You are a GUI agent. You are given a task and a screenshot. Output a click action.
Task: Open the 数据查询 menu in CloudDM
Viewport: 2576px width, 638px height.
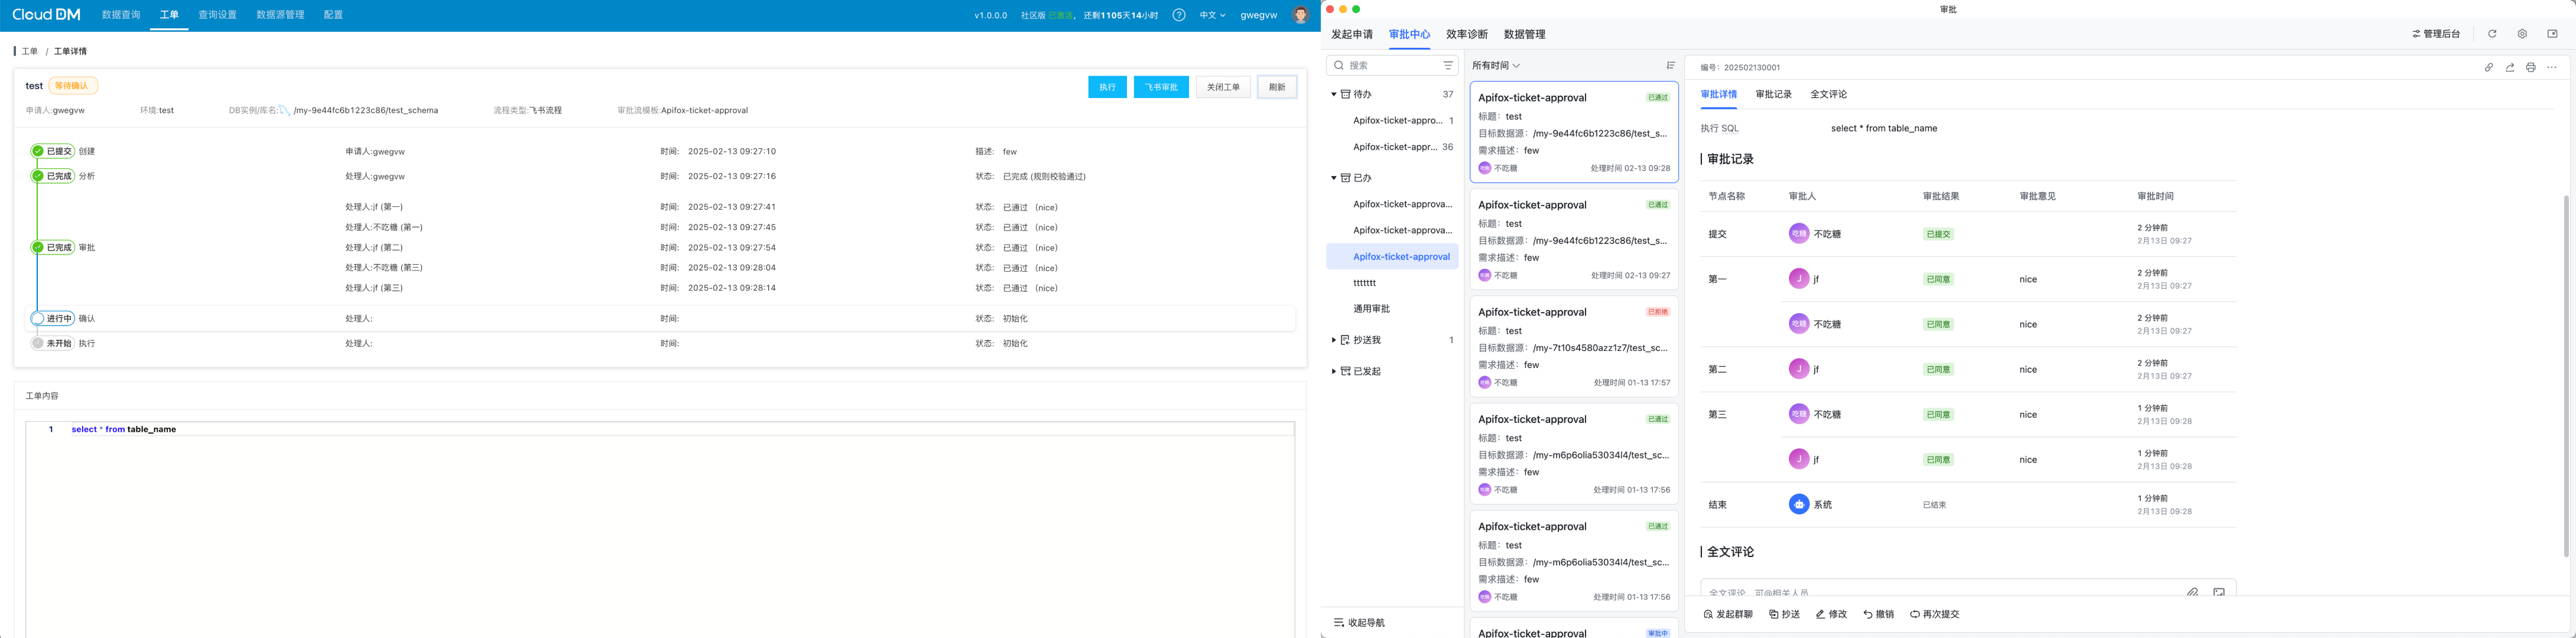(121, 15)
